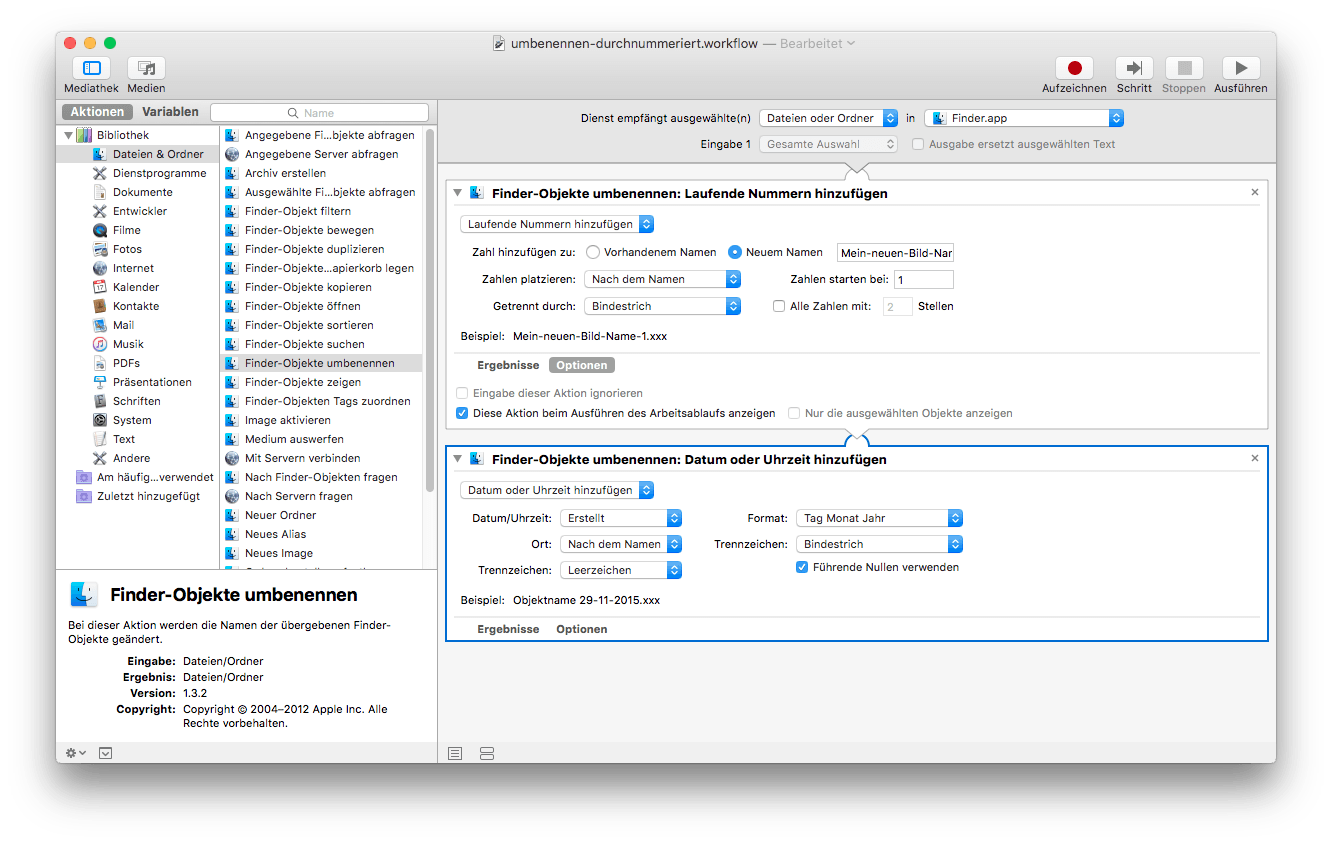
Task: Click Optionen in the Laufende Nummern action
Action: 582,365
